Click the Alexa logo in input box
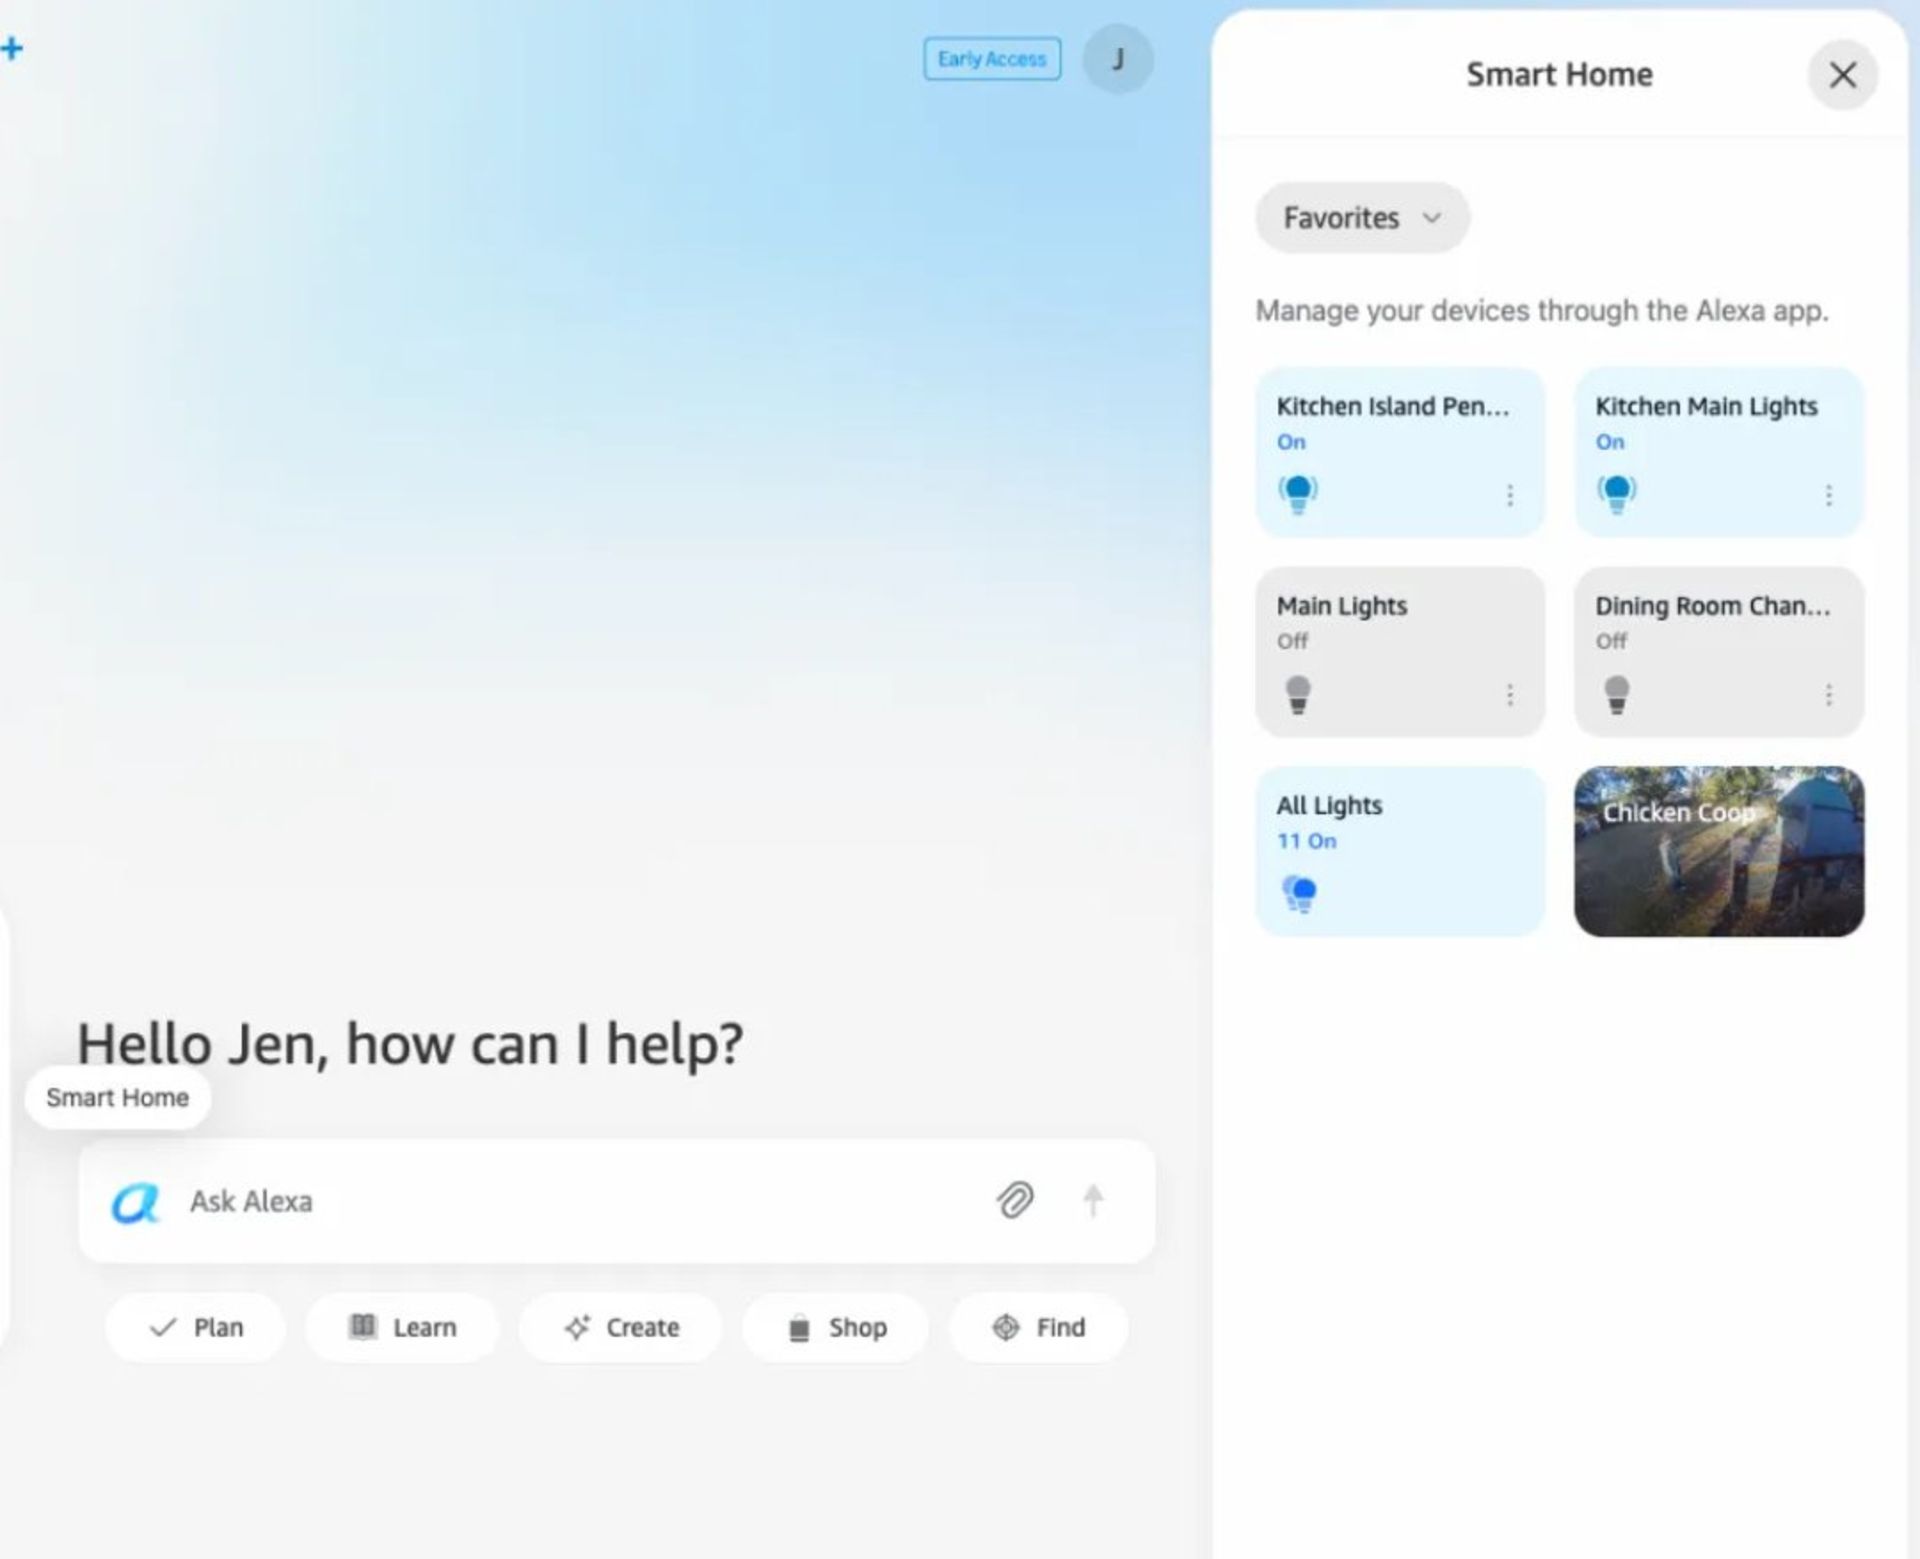Screen dimensions: 1920x1559 coord(135,1202)
